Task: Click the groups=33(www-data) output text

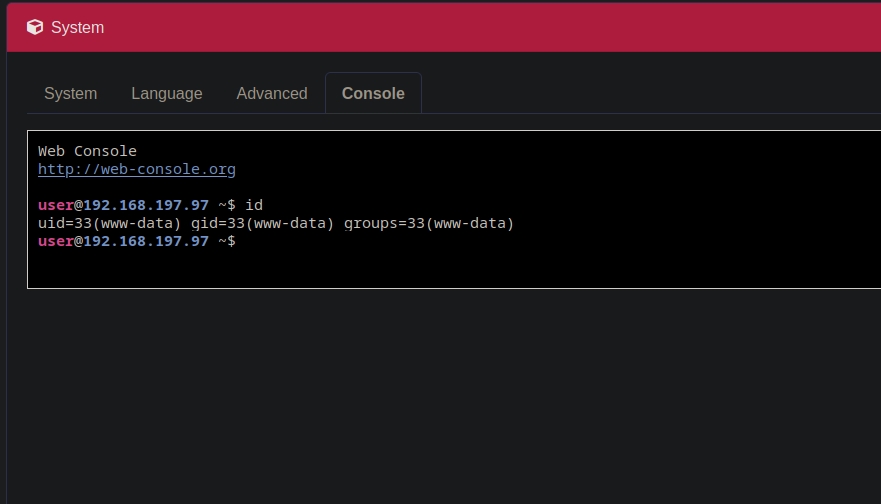Action: (x=428, y=223)
